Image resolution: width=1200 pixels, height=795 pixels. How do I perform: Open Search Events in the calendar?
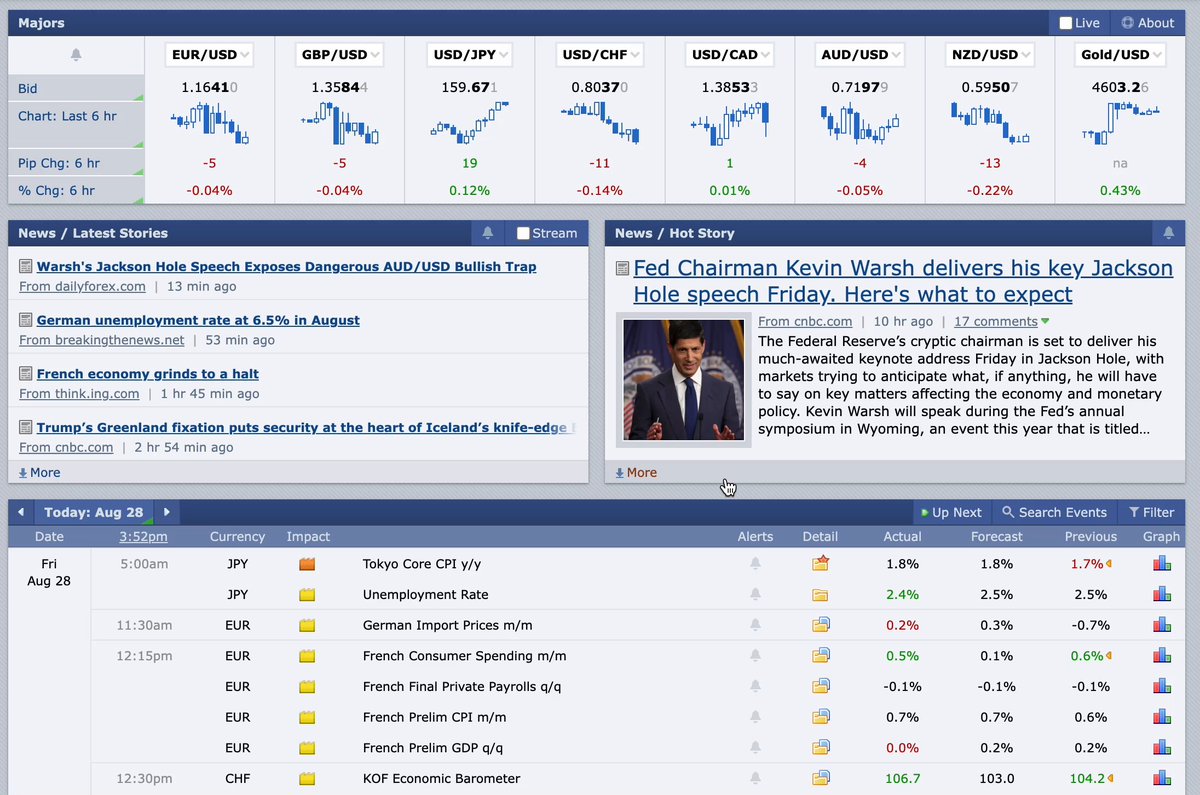pos(1054,512)
